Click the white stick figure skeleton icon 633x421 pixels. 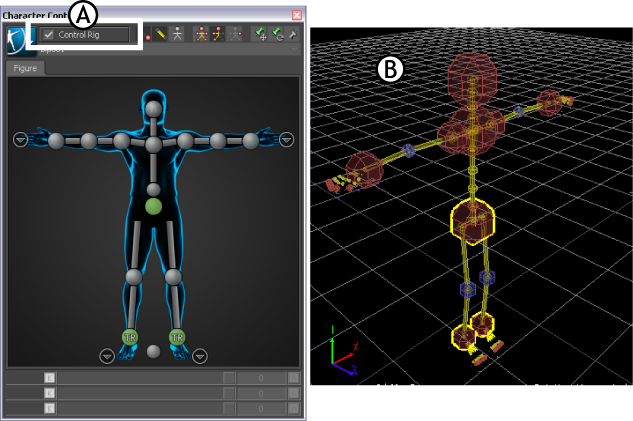pyautogui.click(x=177, y=34)
